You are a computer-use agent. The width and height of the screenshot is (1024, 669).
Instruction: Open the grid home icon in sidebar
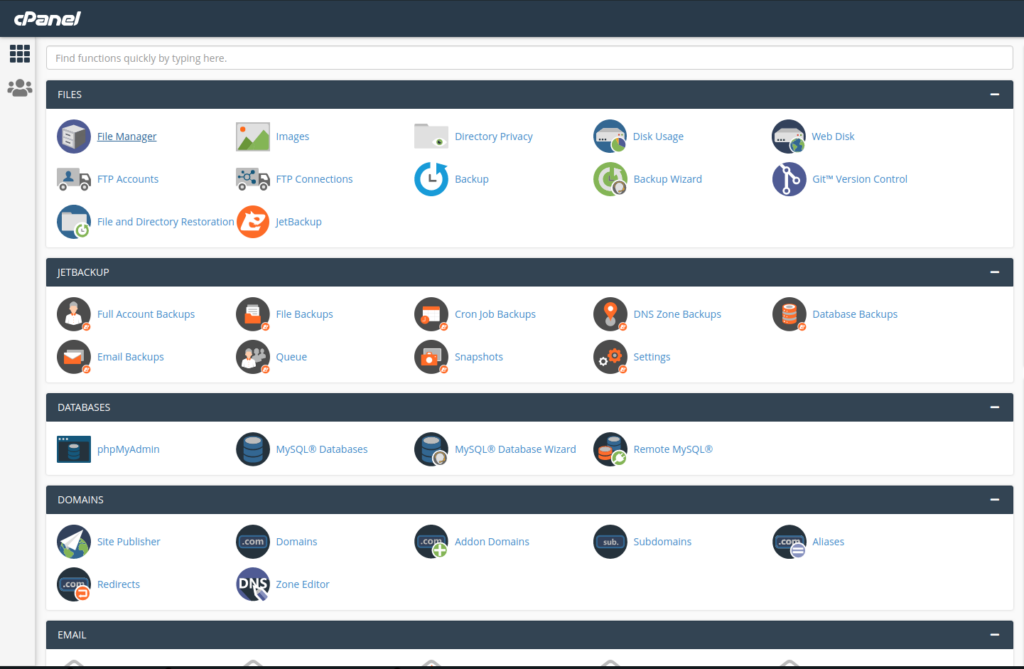[20, 54]
